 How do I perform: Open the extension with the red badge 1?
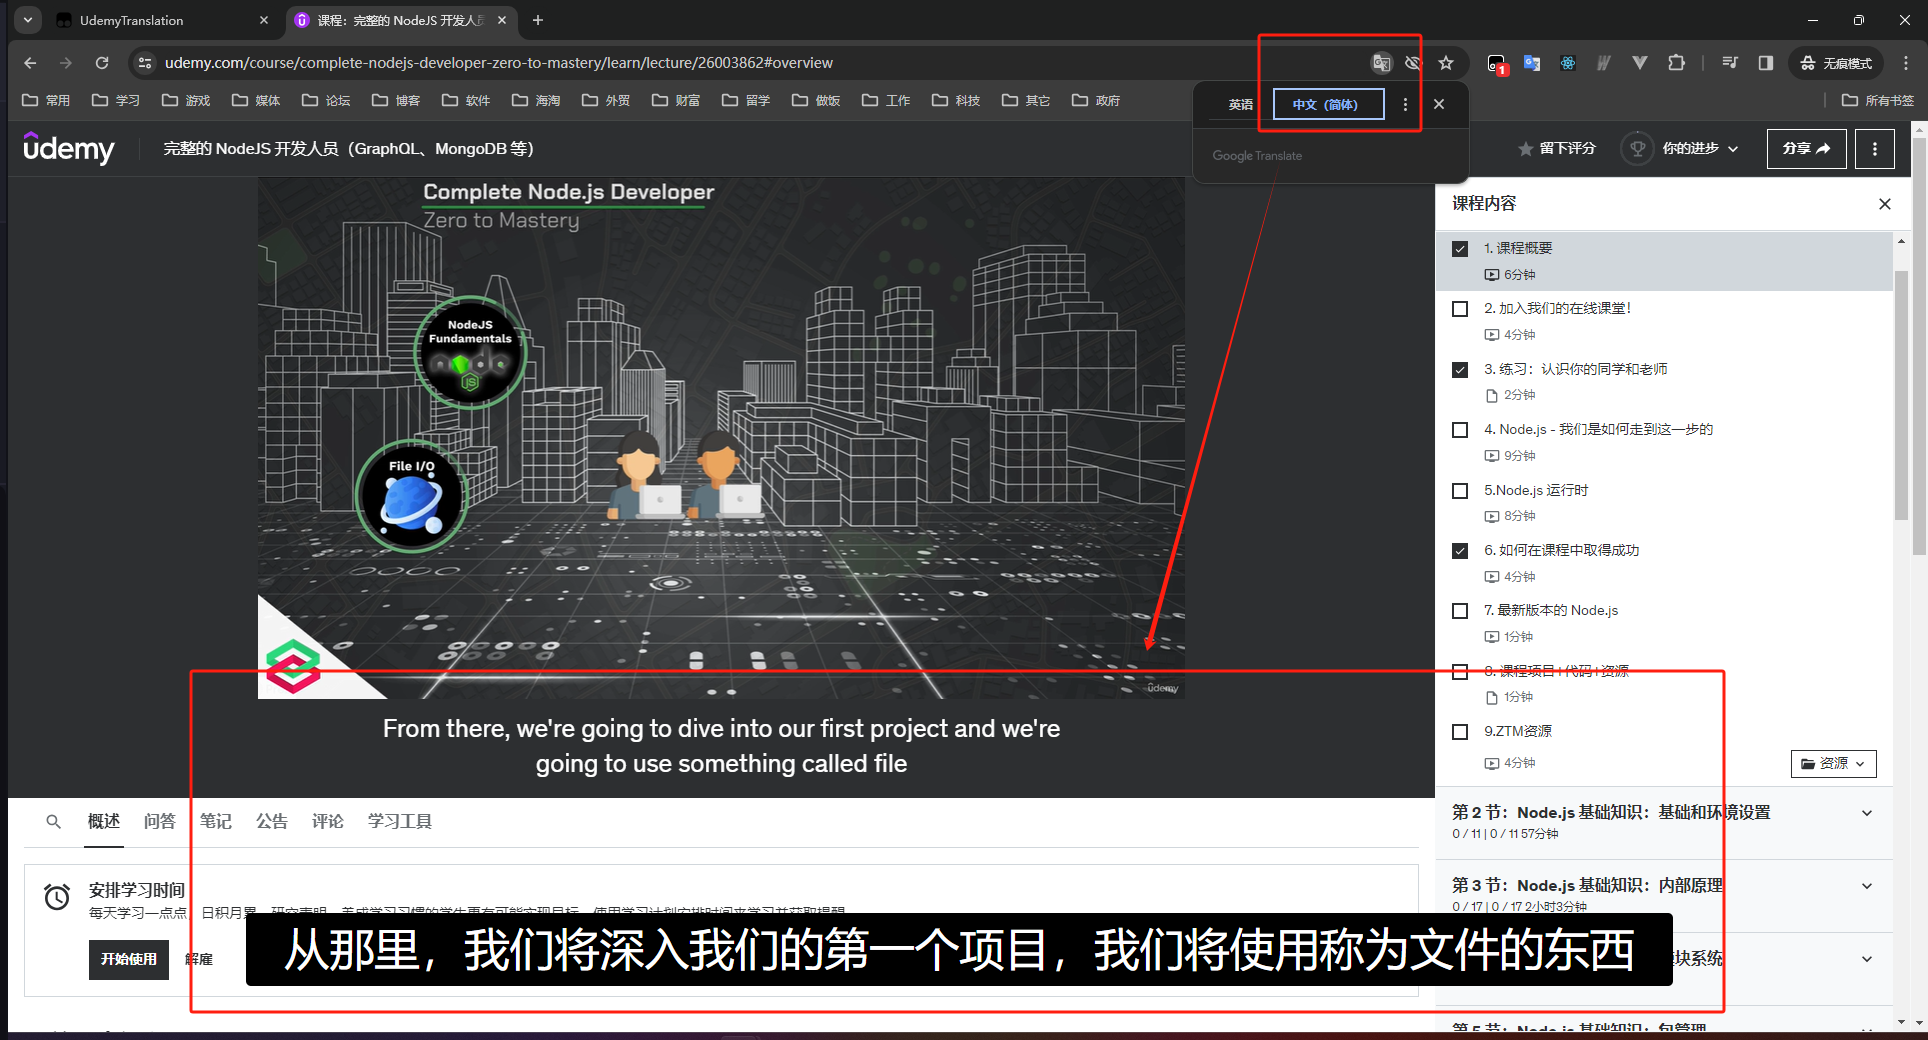1497,64
